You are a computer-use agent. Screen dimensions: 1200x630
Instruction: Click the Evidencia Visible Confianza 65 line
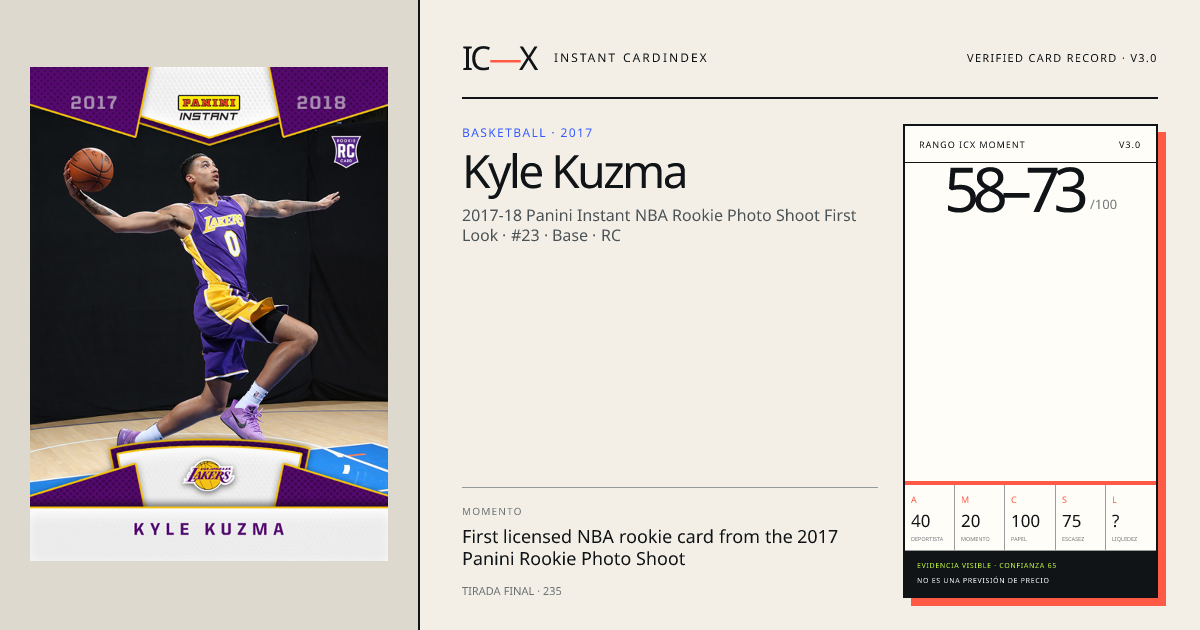point(986,566)
